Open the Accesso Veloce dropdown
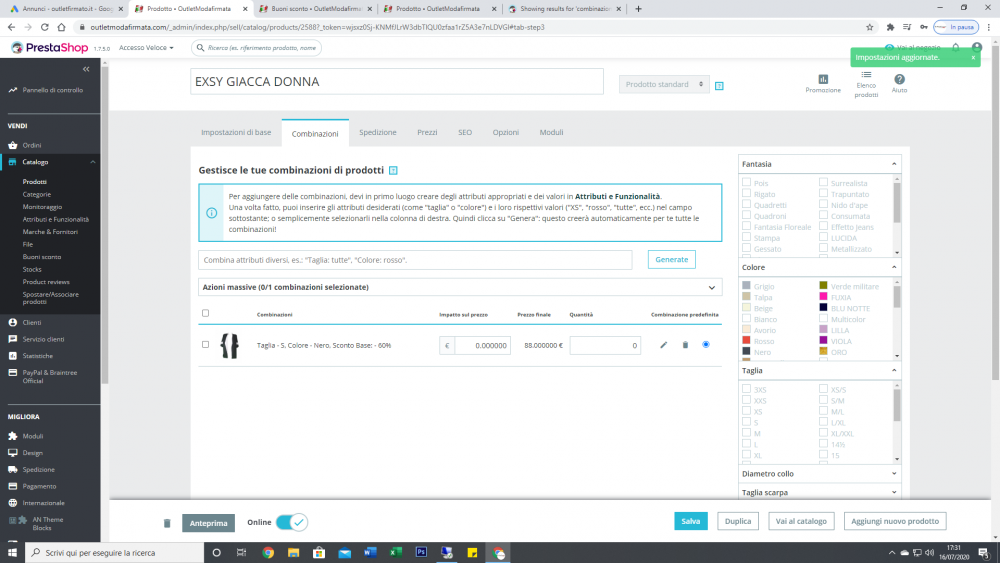 [146, 48]
